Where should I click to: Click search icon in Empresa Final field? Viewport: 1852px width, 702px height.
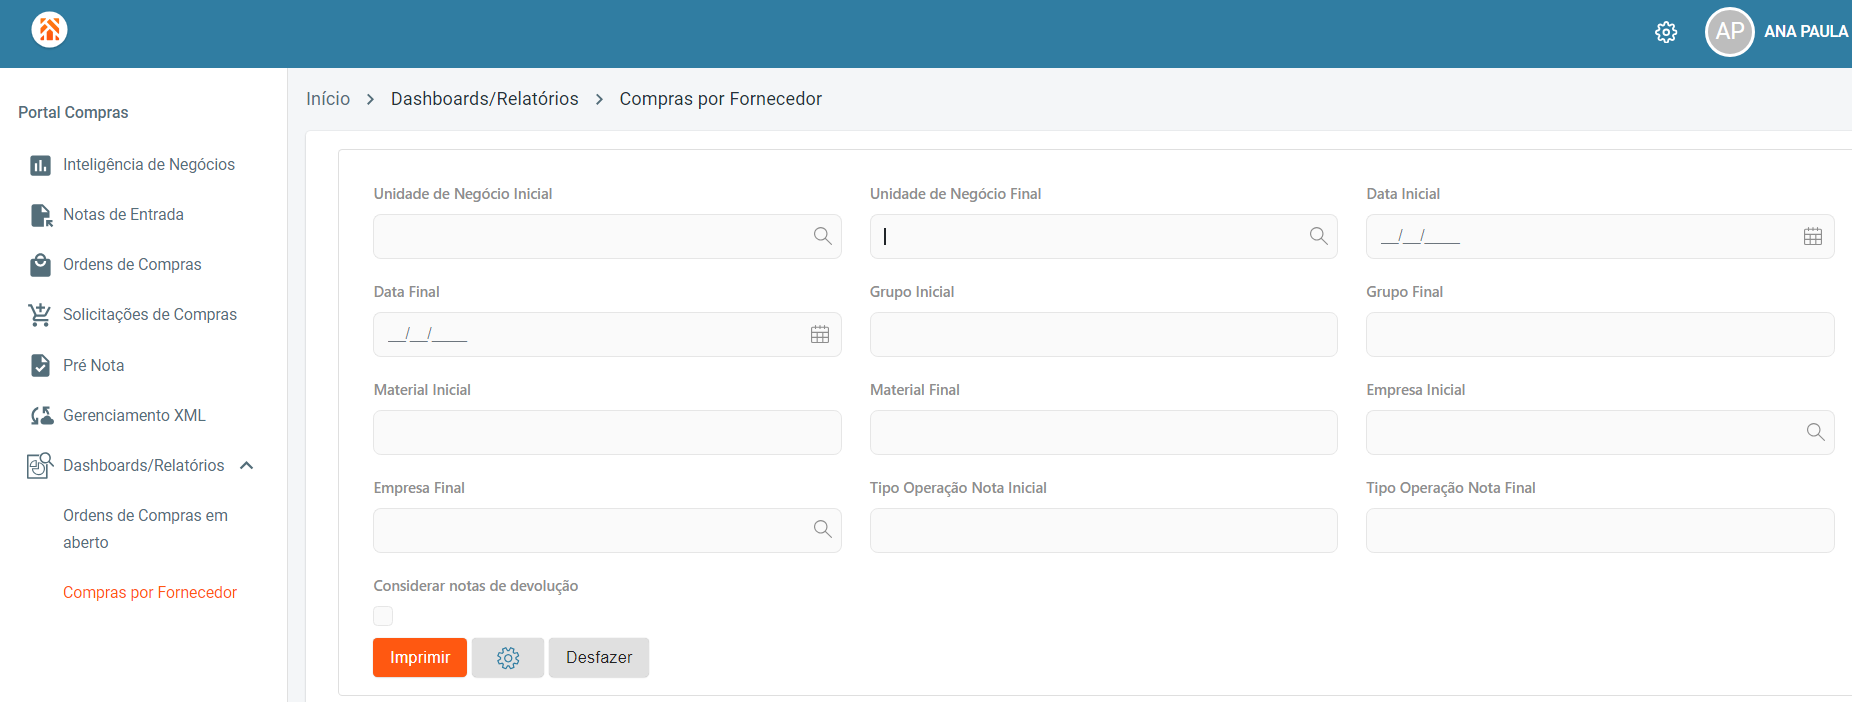pos(822,529)
